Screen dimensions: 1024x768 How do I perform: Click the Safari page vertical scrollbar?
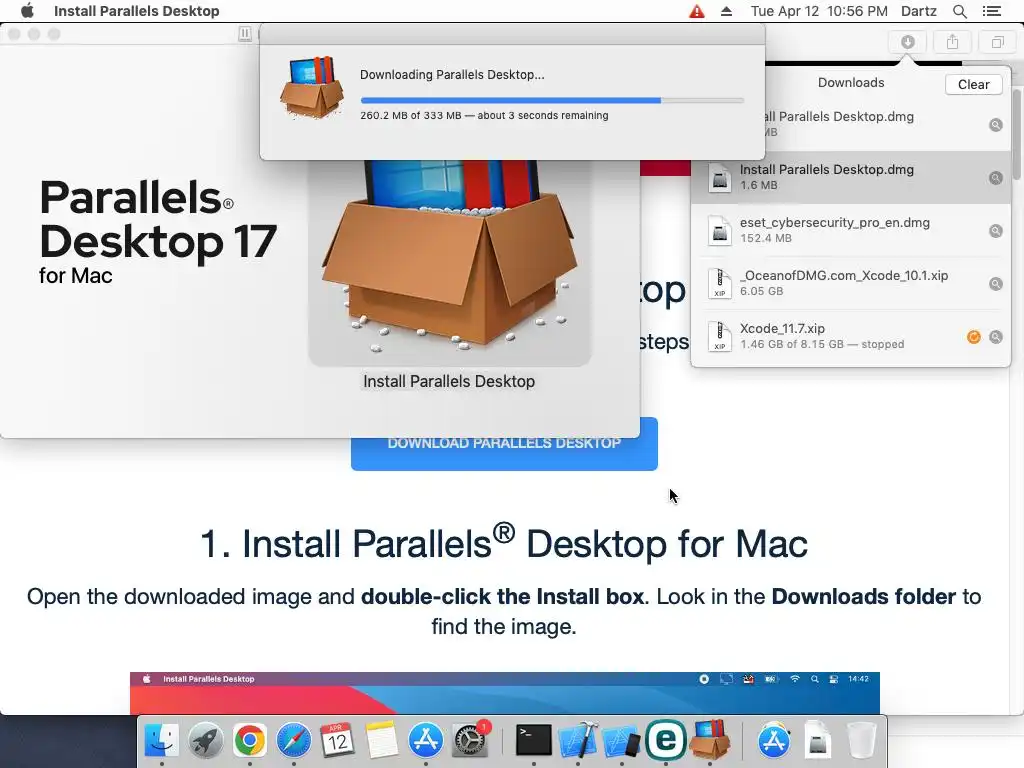(x=1017, y=134)
